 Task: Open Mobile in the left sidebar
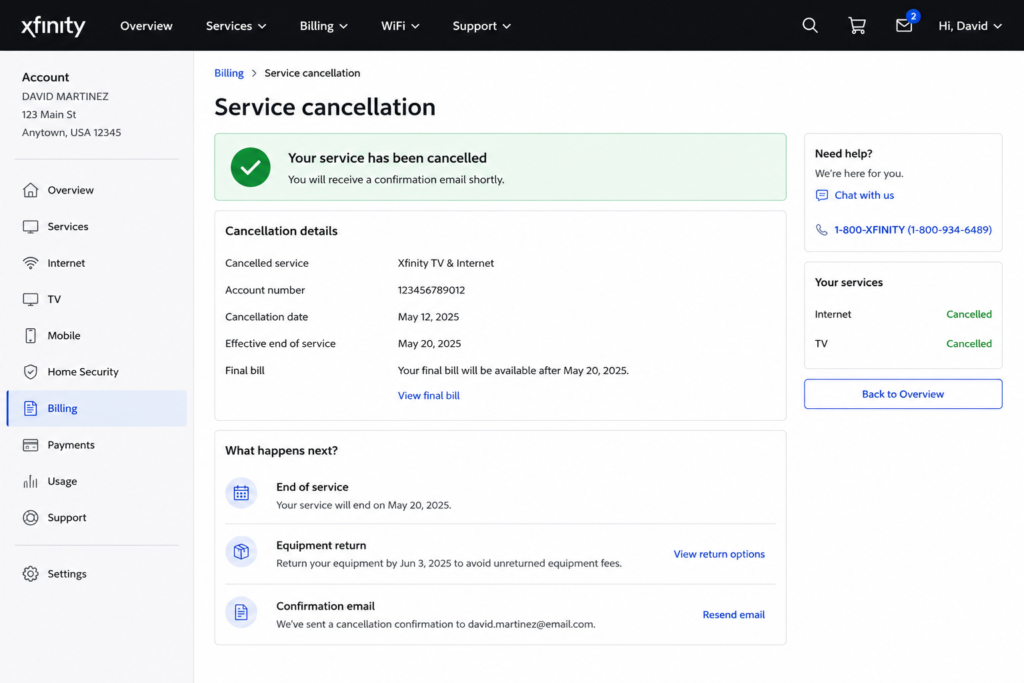tap(97, 336)
